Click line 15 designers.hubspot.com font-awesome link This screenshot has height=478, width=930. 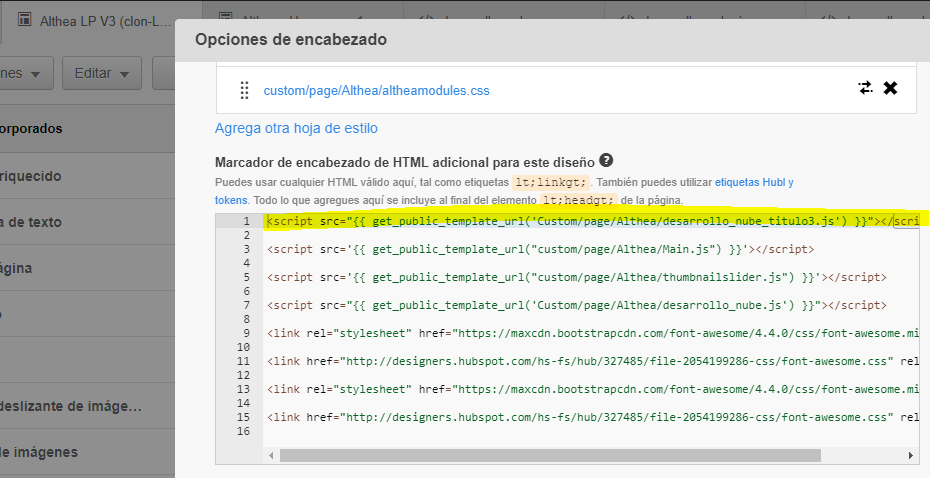point(593,417)
